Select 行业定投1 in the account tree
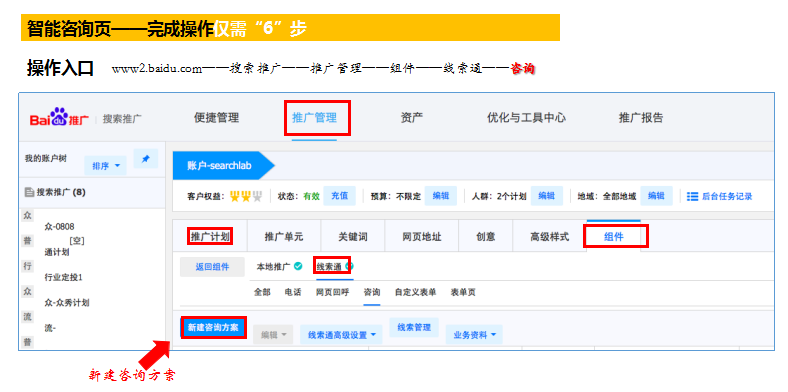This screenshot has height=392, width=788. pyautogui.click(x=63, y=277)
